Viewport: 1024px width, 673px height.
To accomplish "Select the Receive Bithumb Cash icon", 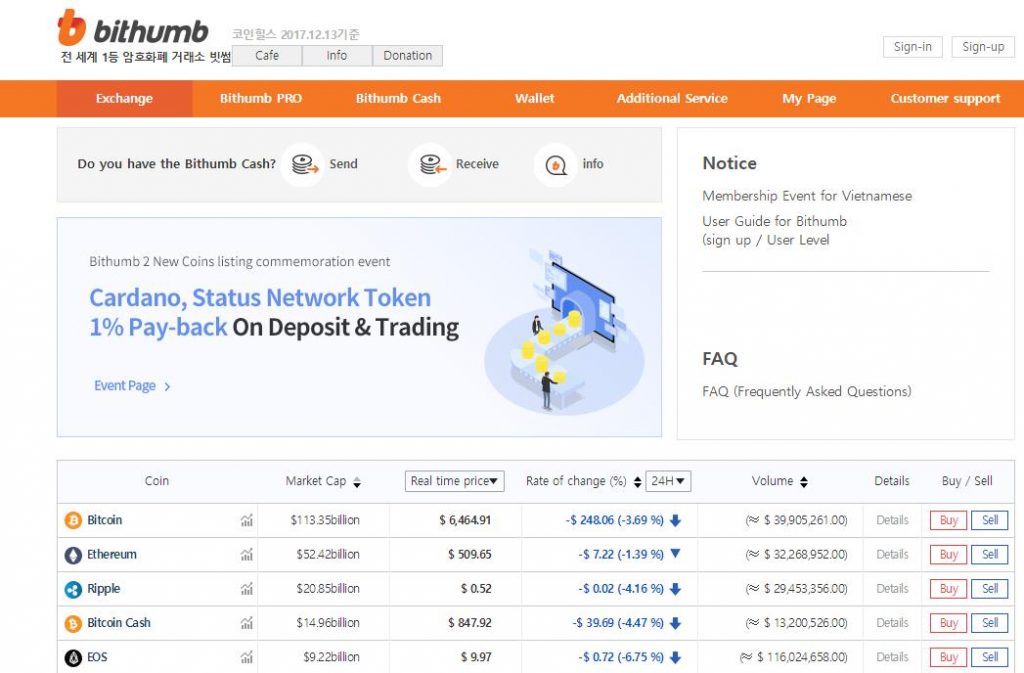I will 430,163.
